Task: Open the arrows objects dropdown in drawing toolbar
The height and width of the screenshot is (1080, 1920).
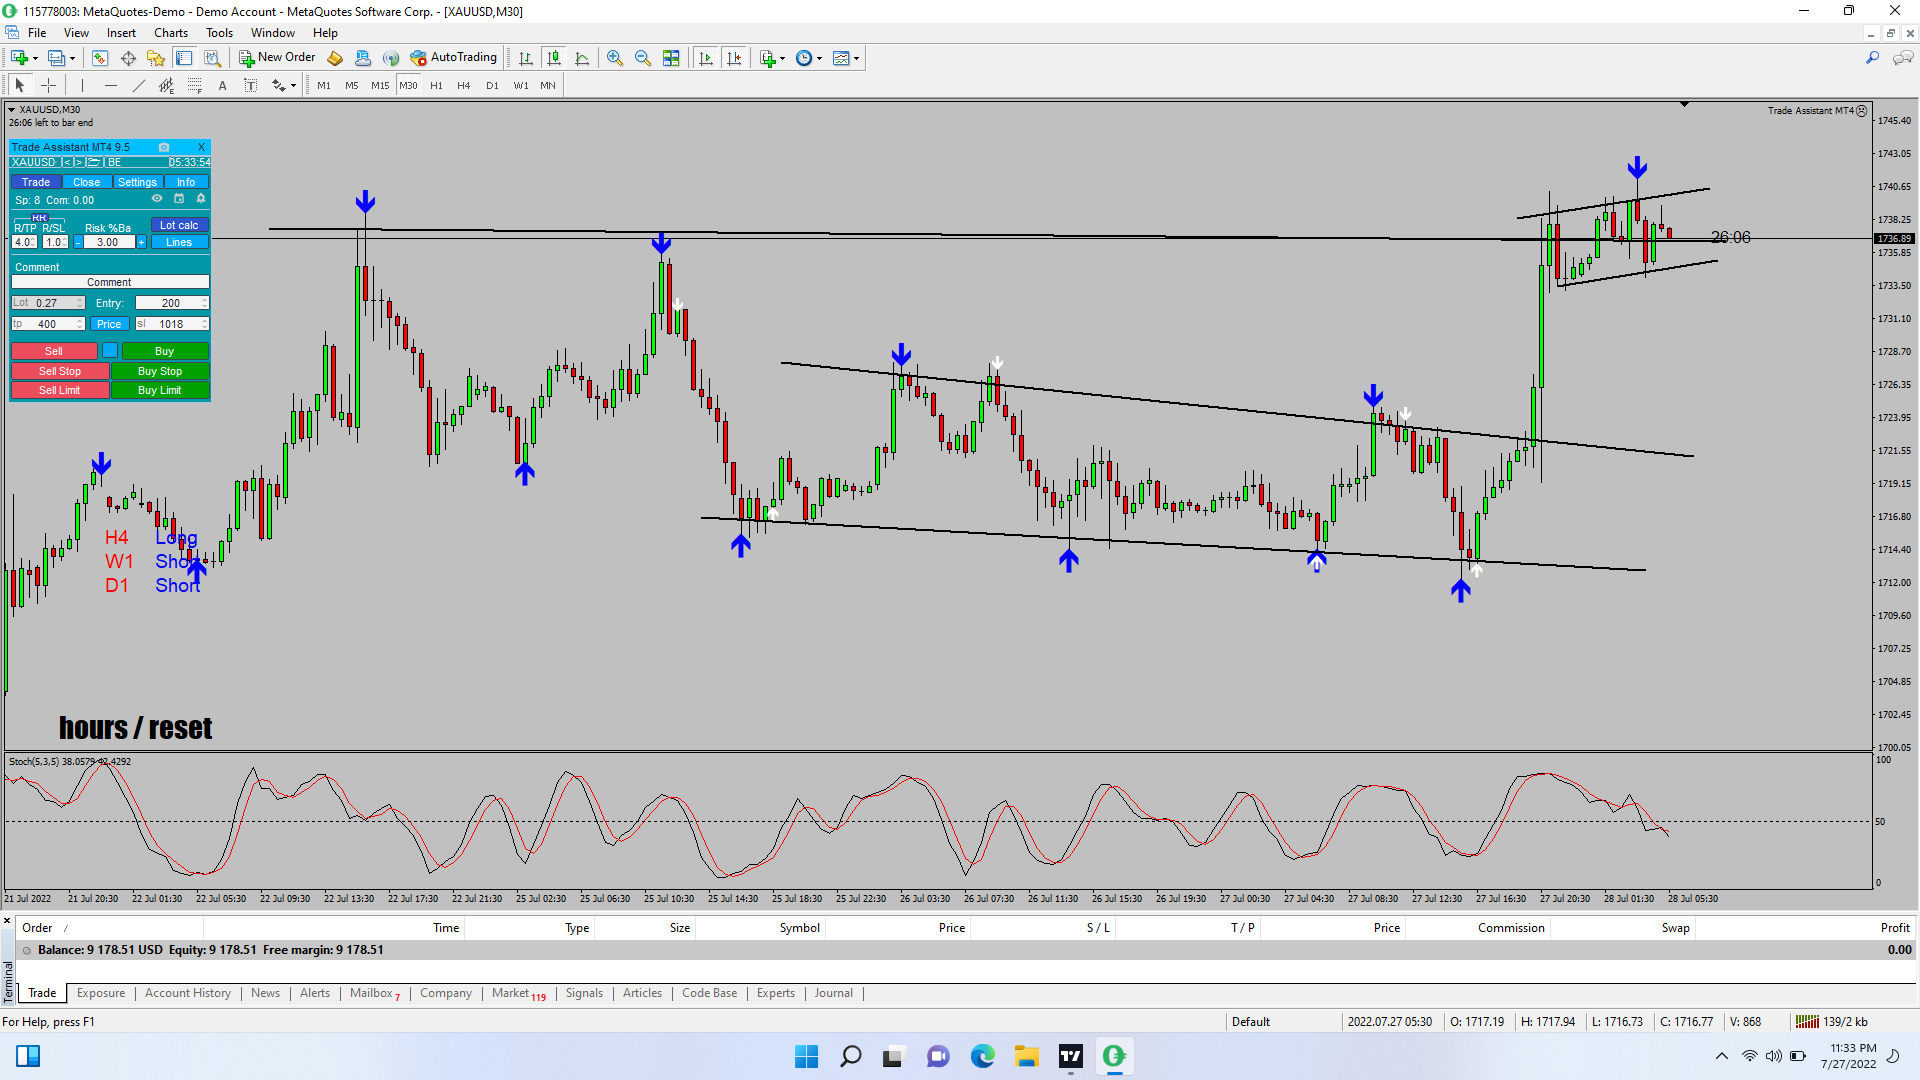Action: click(293, 86)
